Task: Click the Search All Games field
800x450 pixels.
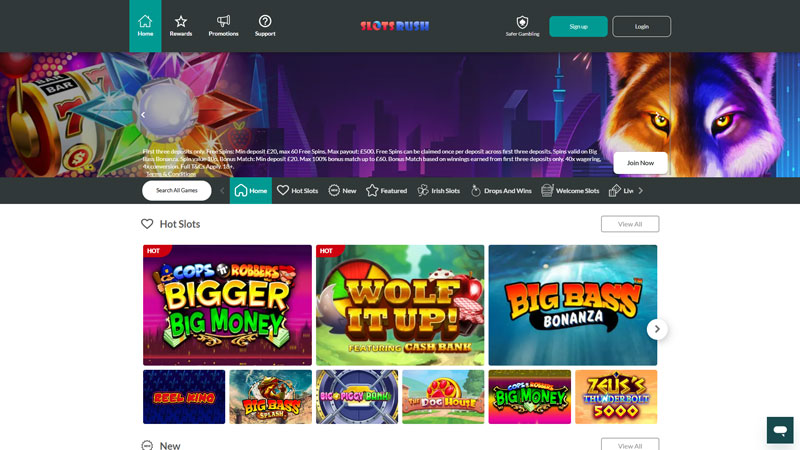Action: coord(177,190)
